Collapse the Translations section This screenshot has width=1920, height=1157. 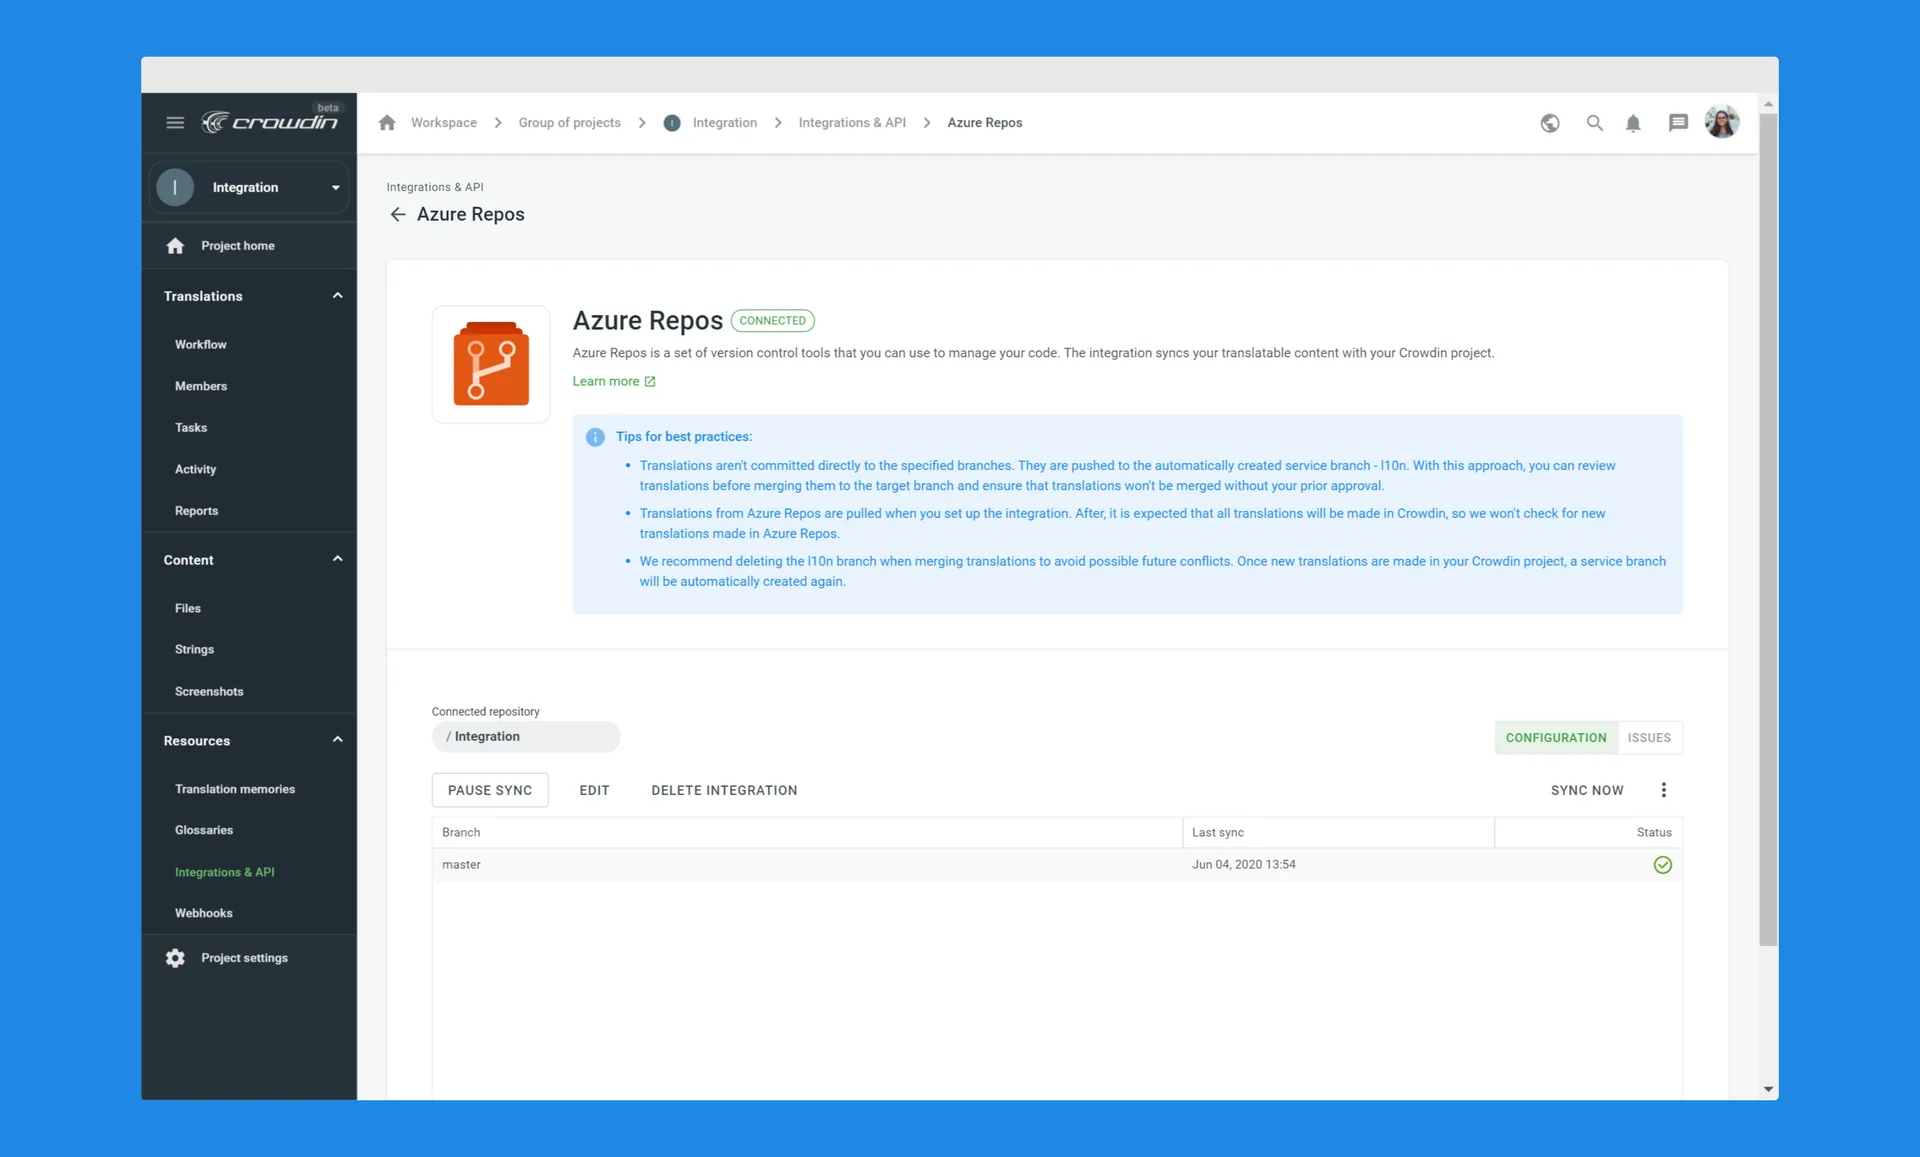pyautogui.click(x=338, y=296)
